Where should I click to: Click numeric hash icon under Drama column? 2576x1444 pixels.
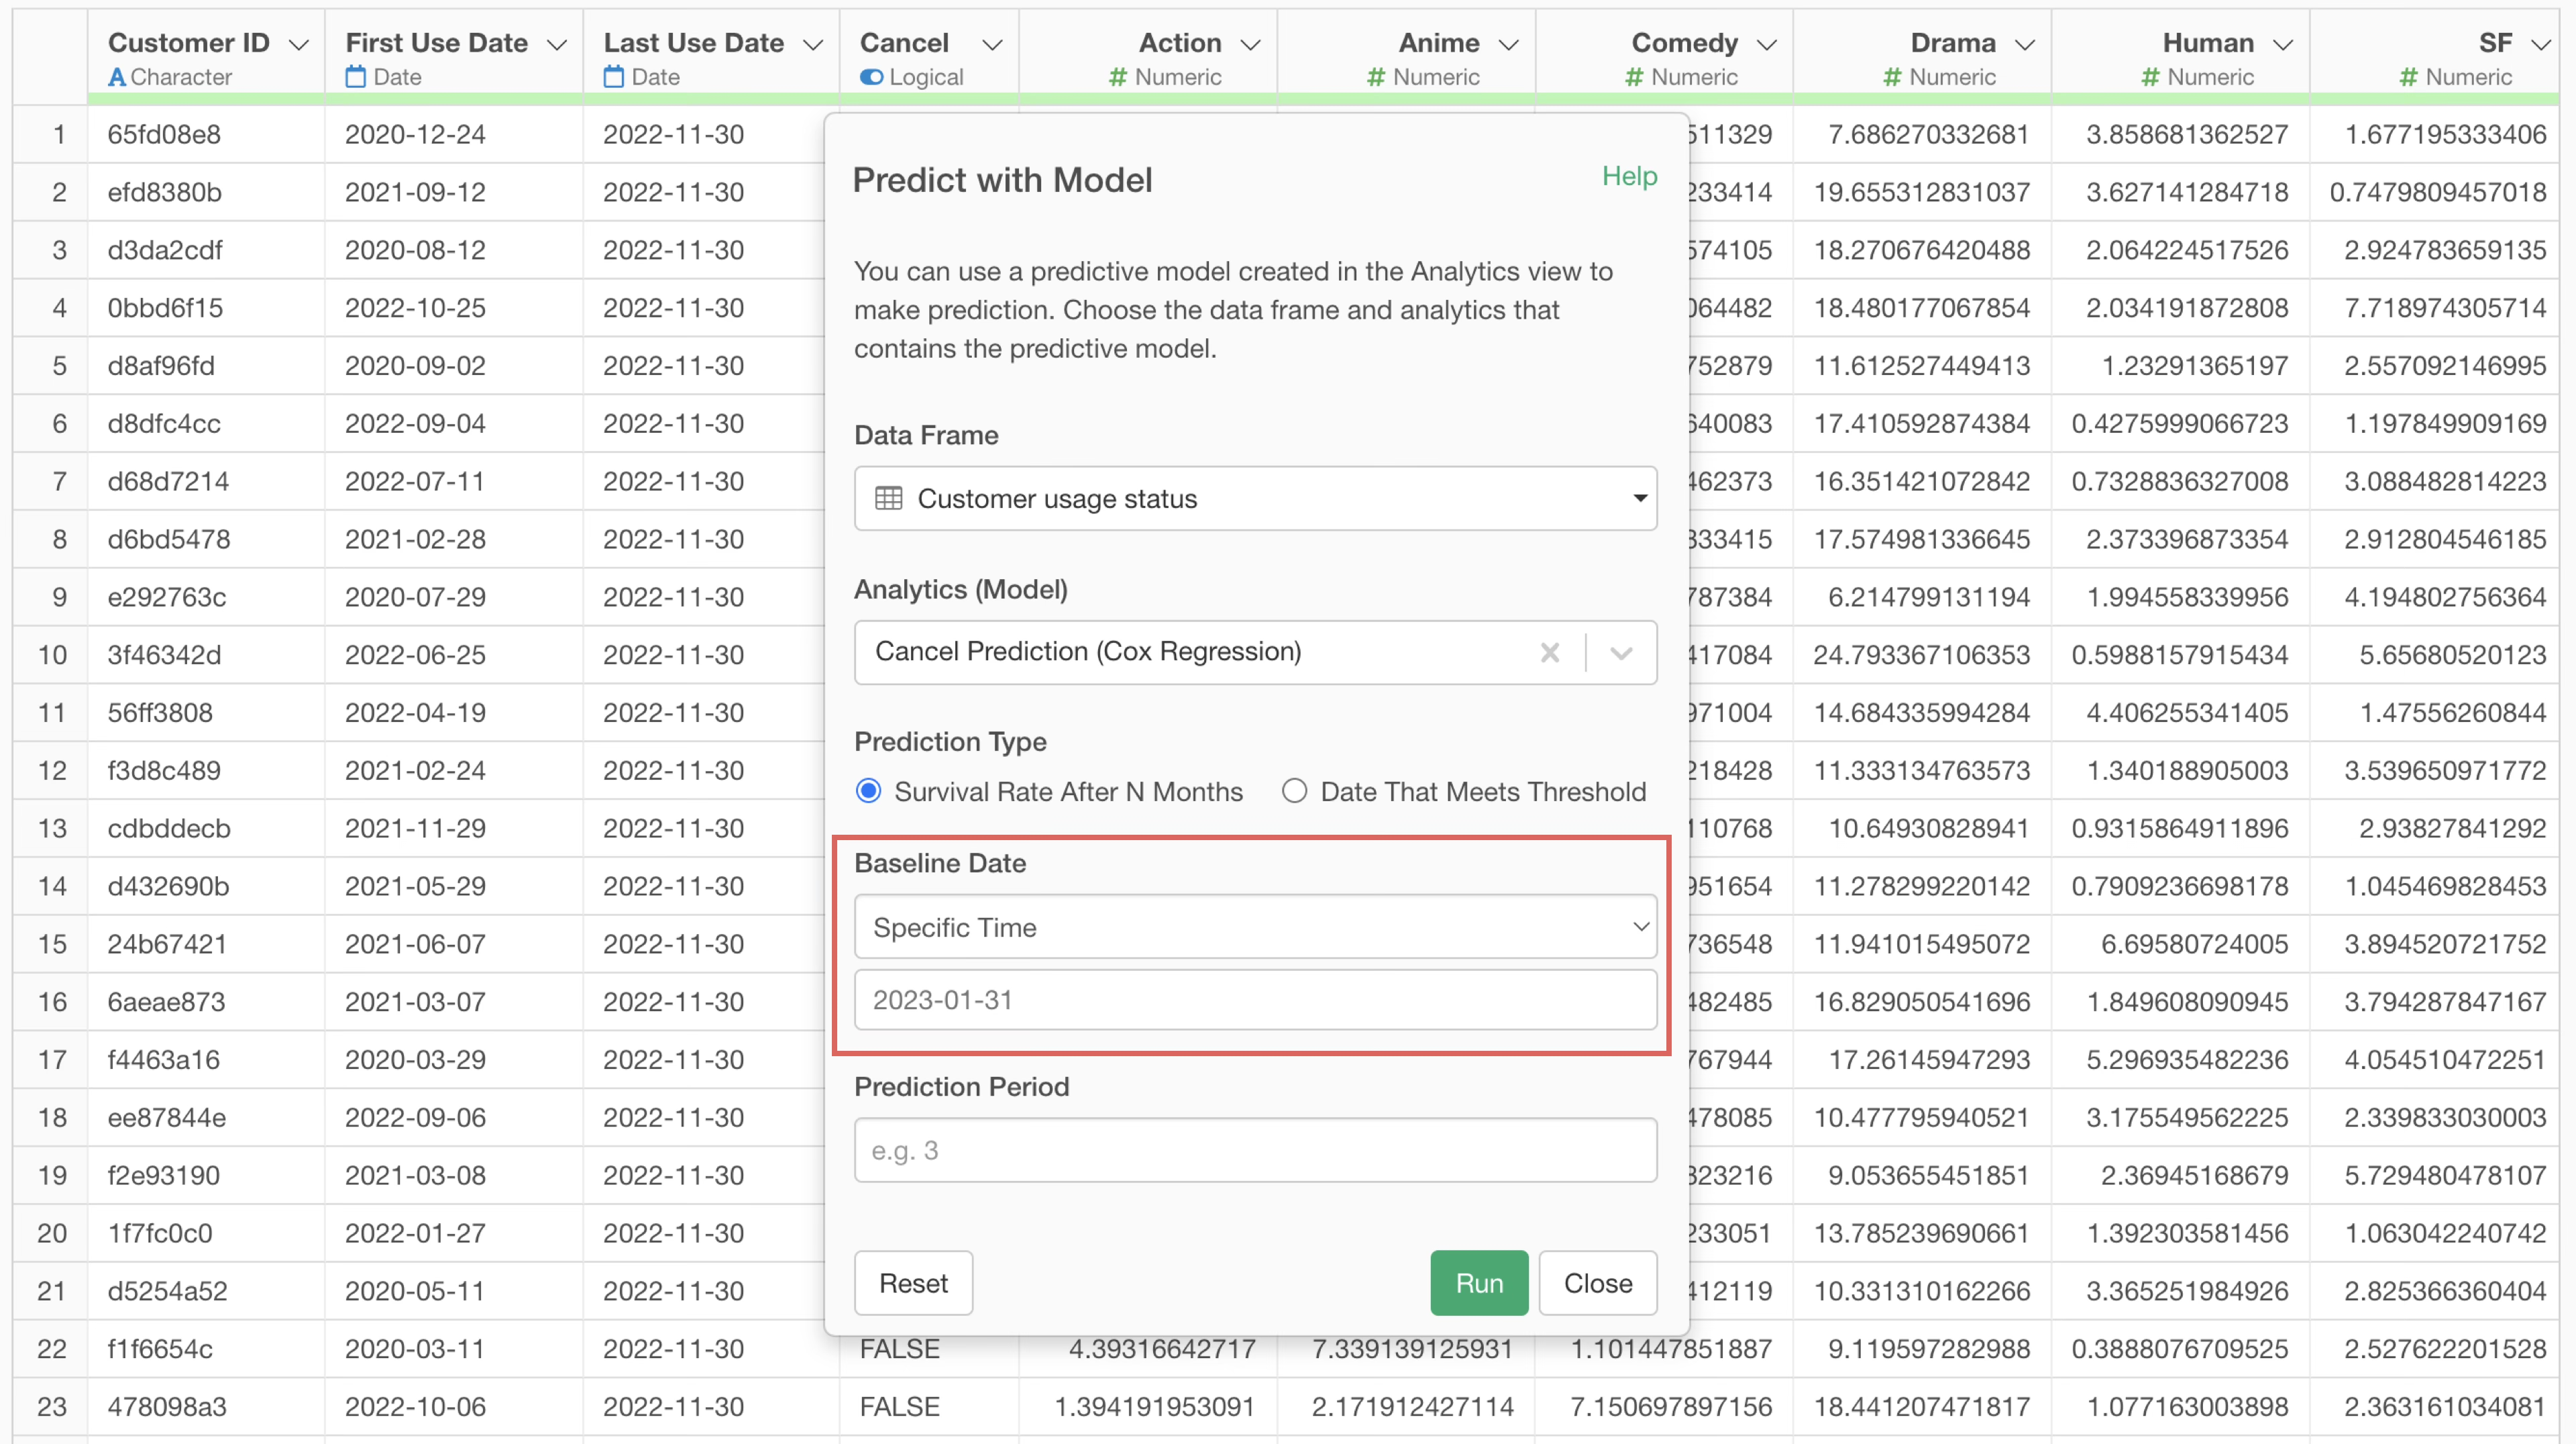pyautogui.click(x=1891, y=77)
